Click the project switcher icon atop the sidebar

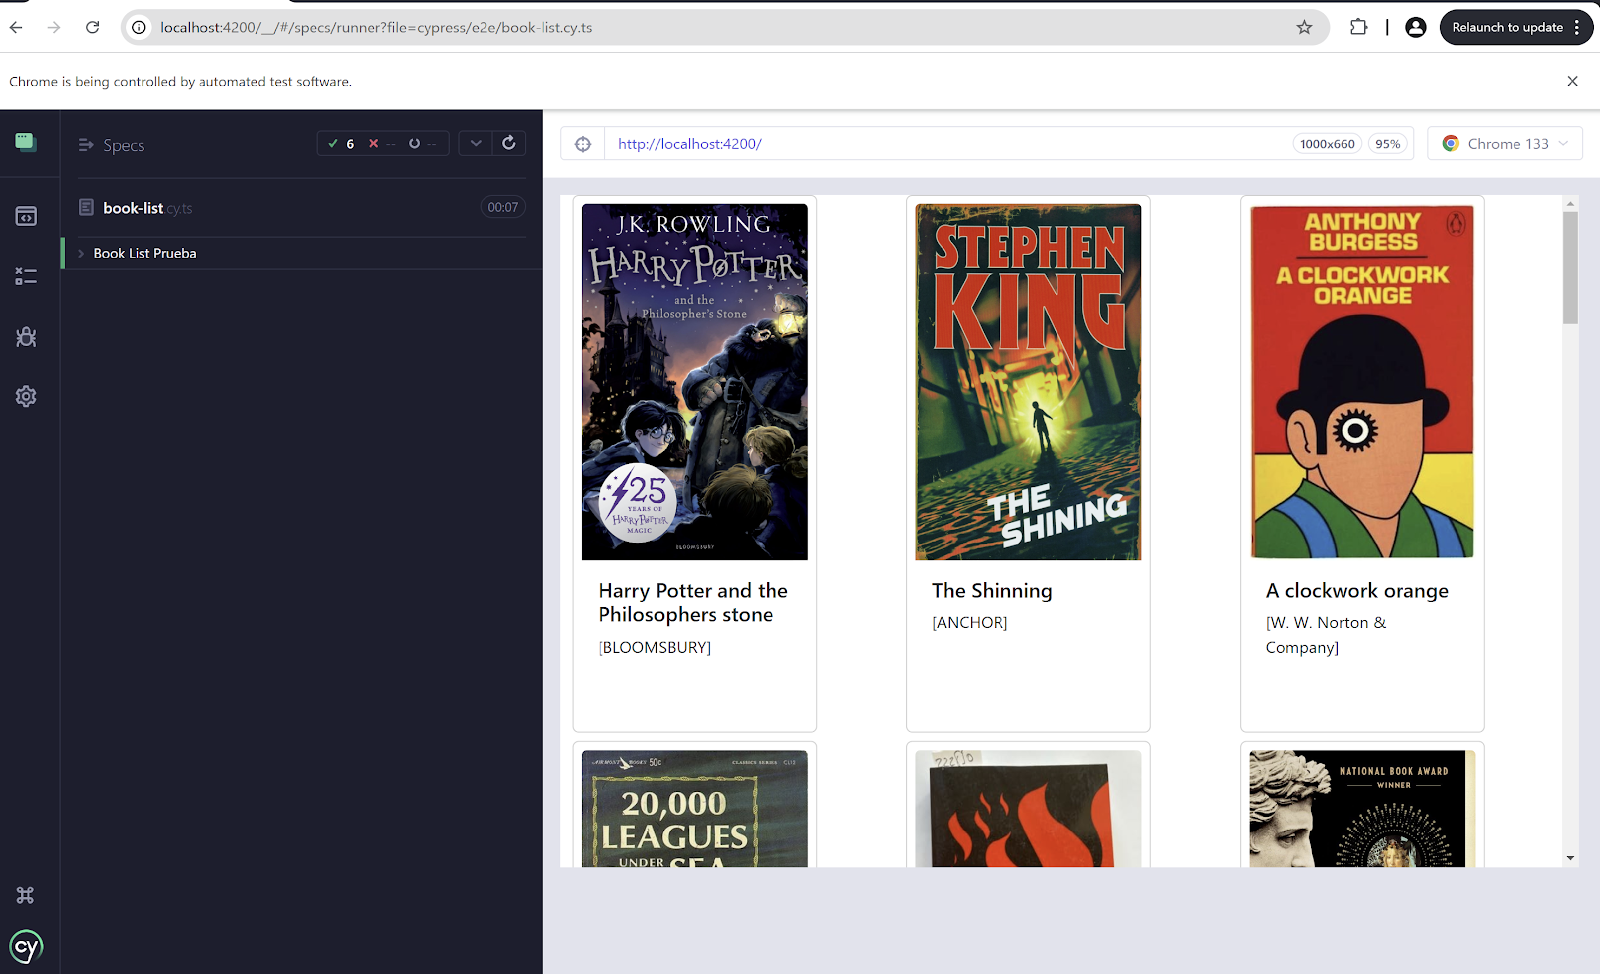26,142
